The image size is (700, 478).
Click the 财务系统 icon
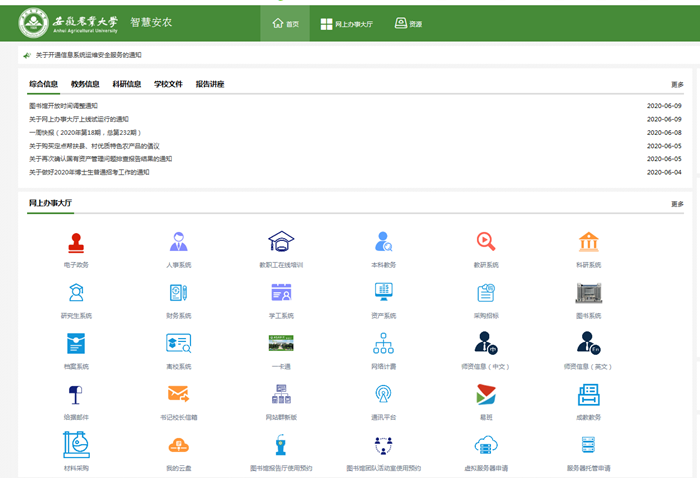(x=178, y=293)
